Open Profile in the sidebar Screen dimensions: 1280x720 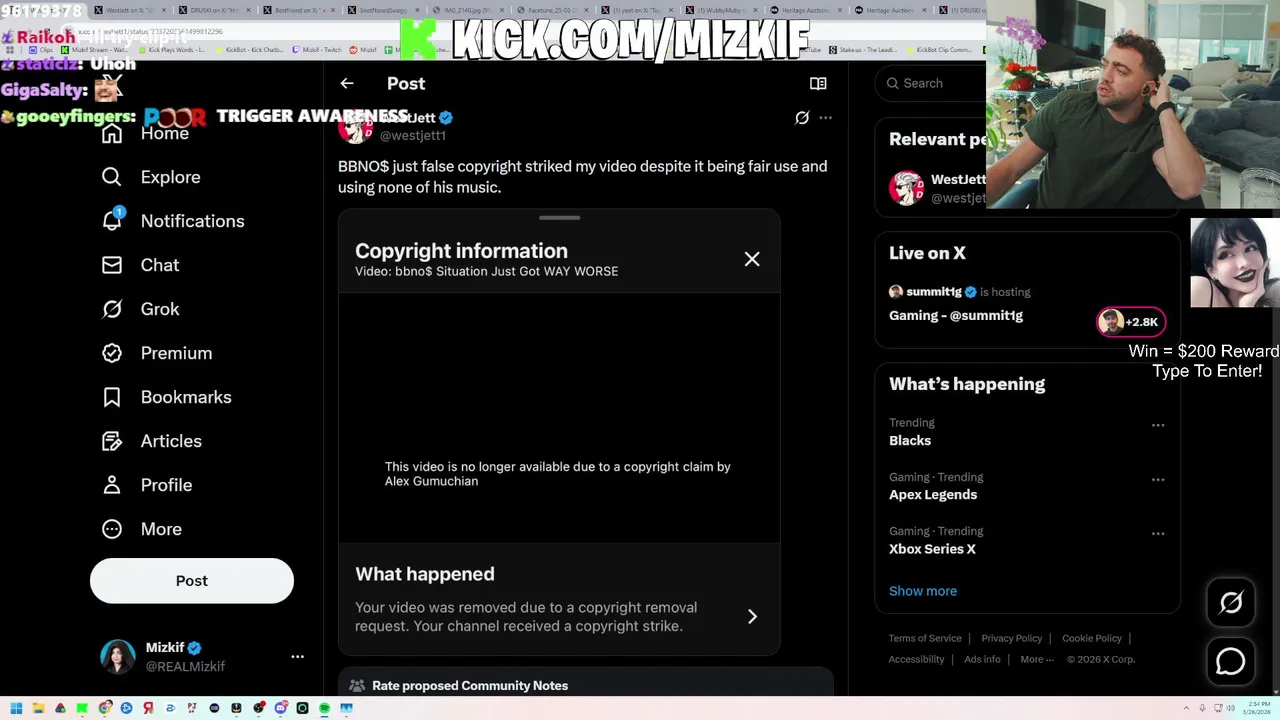click(146, 485)
